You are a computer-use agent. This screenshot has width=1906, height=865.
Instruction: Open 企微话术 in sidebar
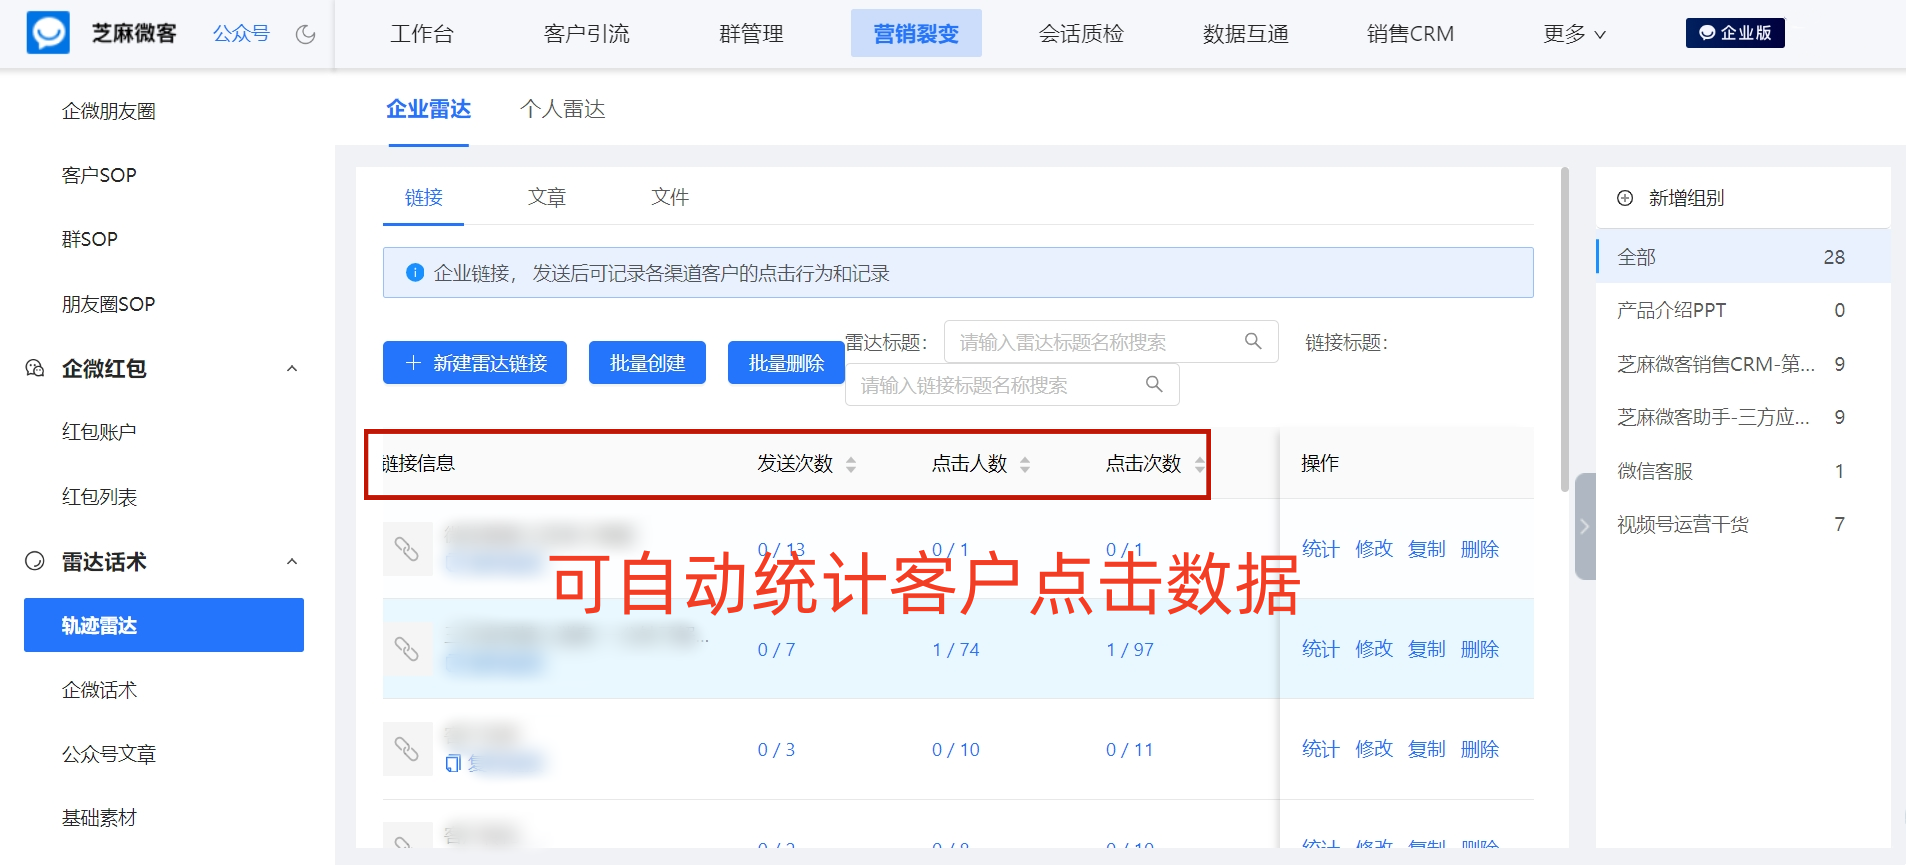click(x=99, y=690)
